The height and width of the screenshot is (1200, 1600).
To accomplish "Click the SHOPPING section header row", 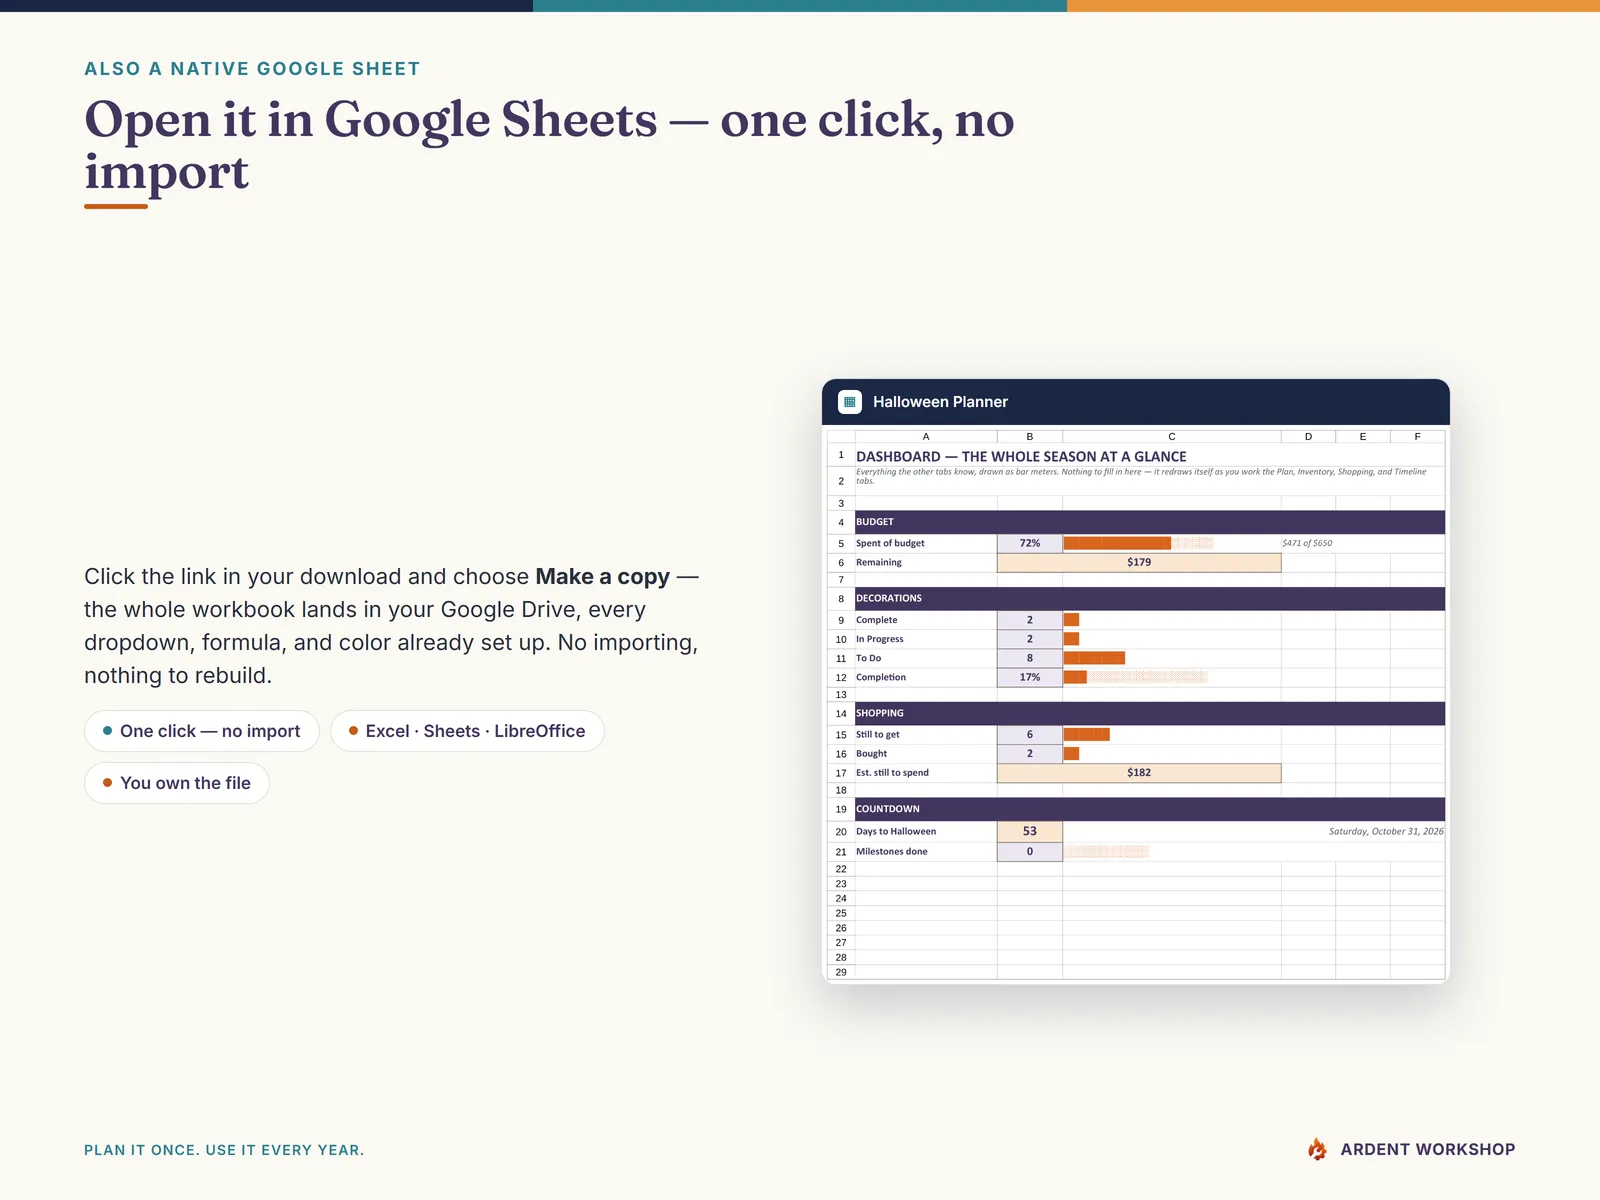I will pyautogui.click(x=1150, y=713).
